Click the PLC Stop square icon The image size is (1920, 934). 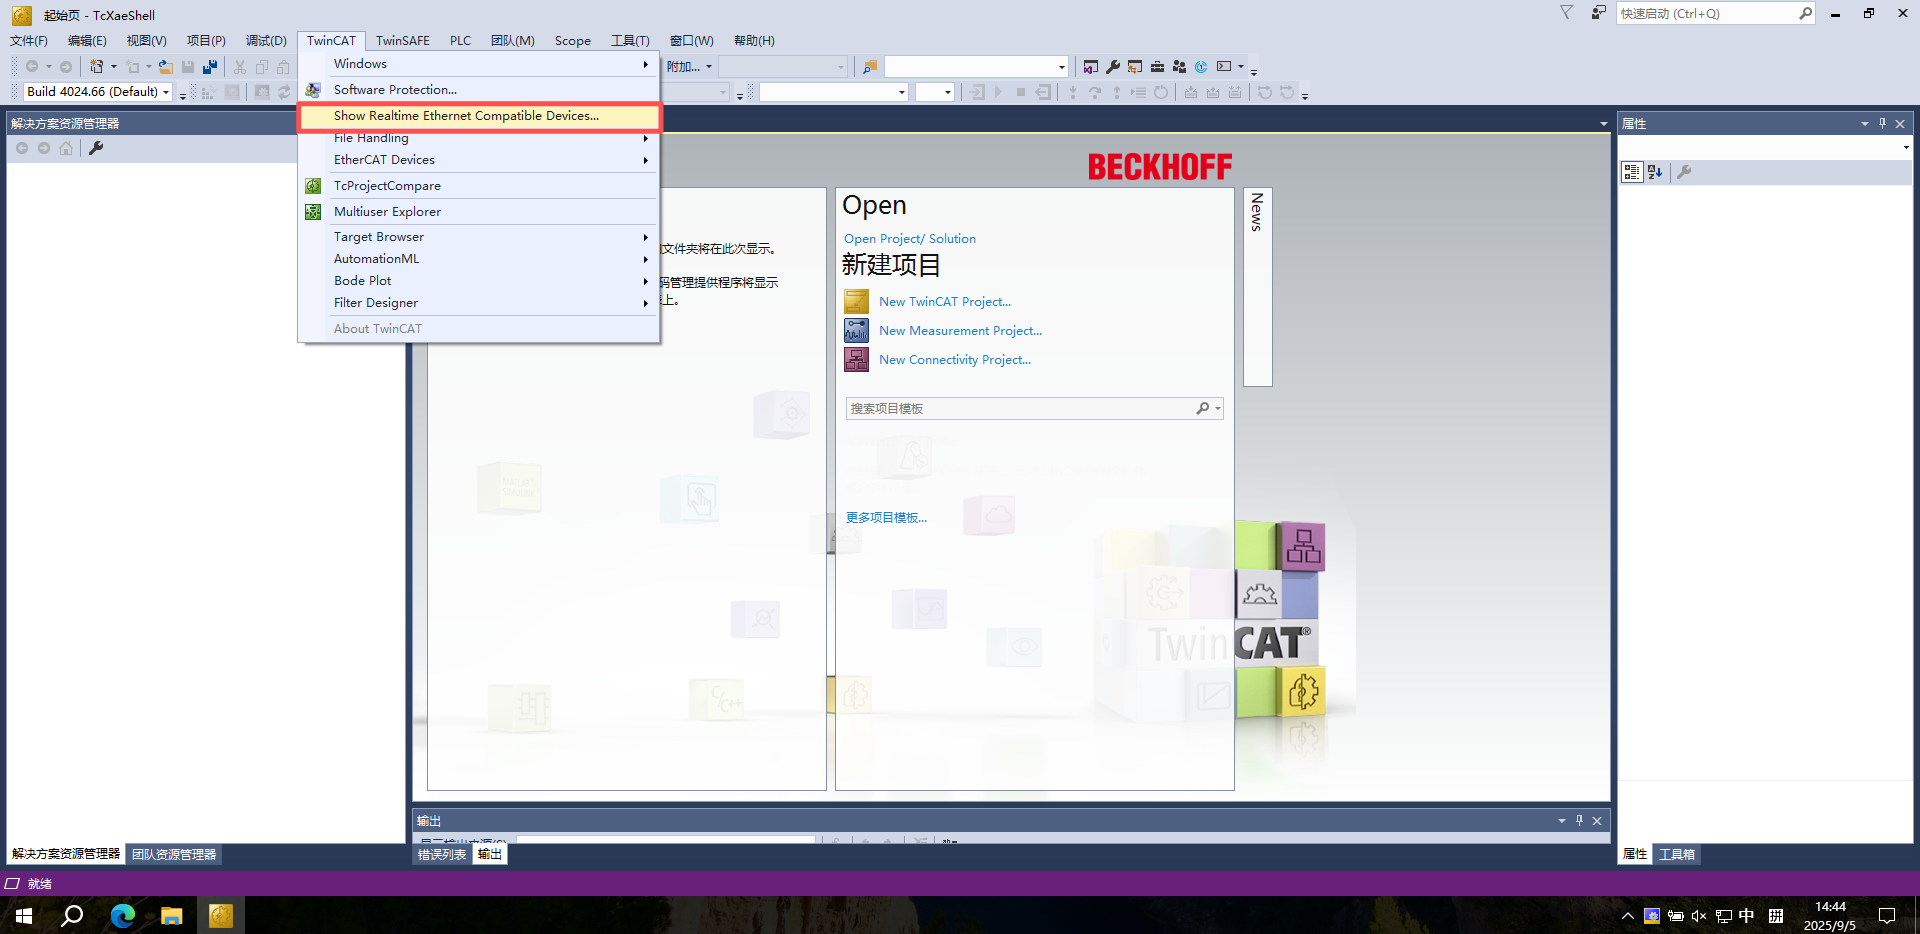(x=1021, y=92)
